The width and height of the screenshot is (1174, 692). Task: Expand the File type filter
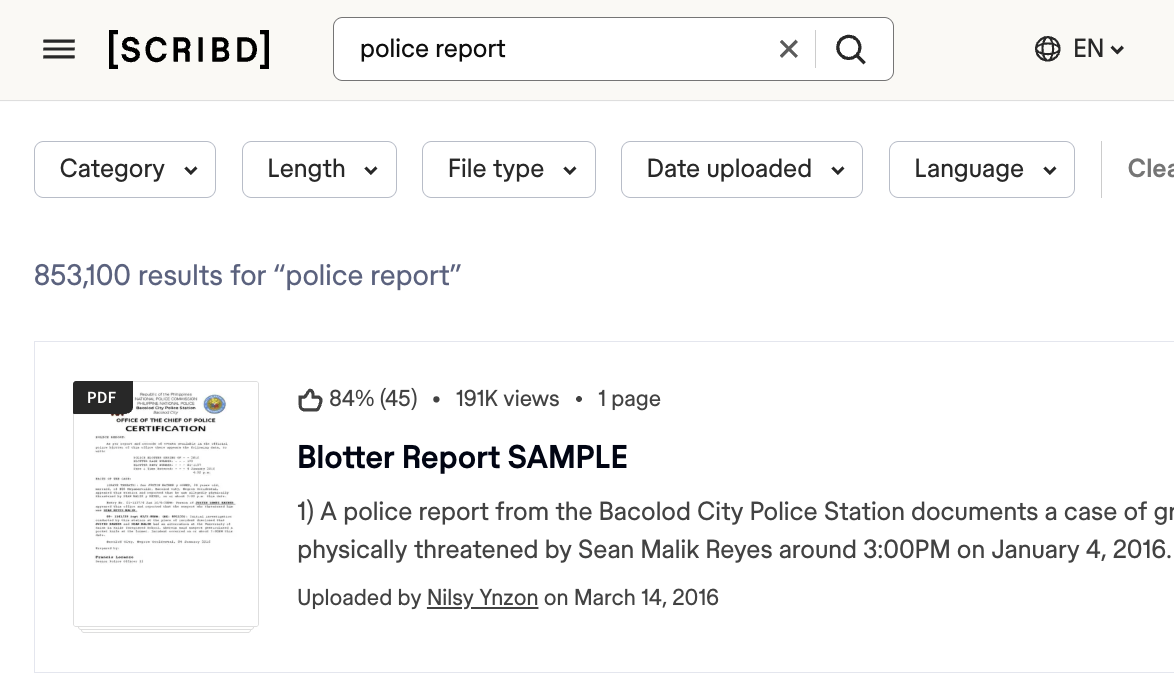click(508, 169)
